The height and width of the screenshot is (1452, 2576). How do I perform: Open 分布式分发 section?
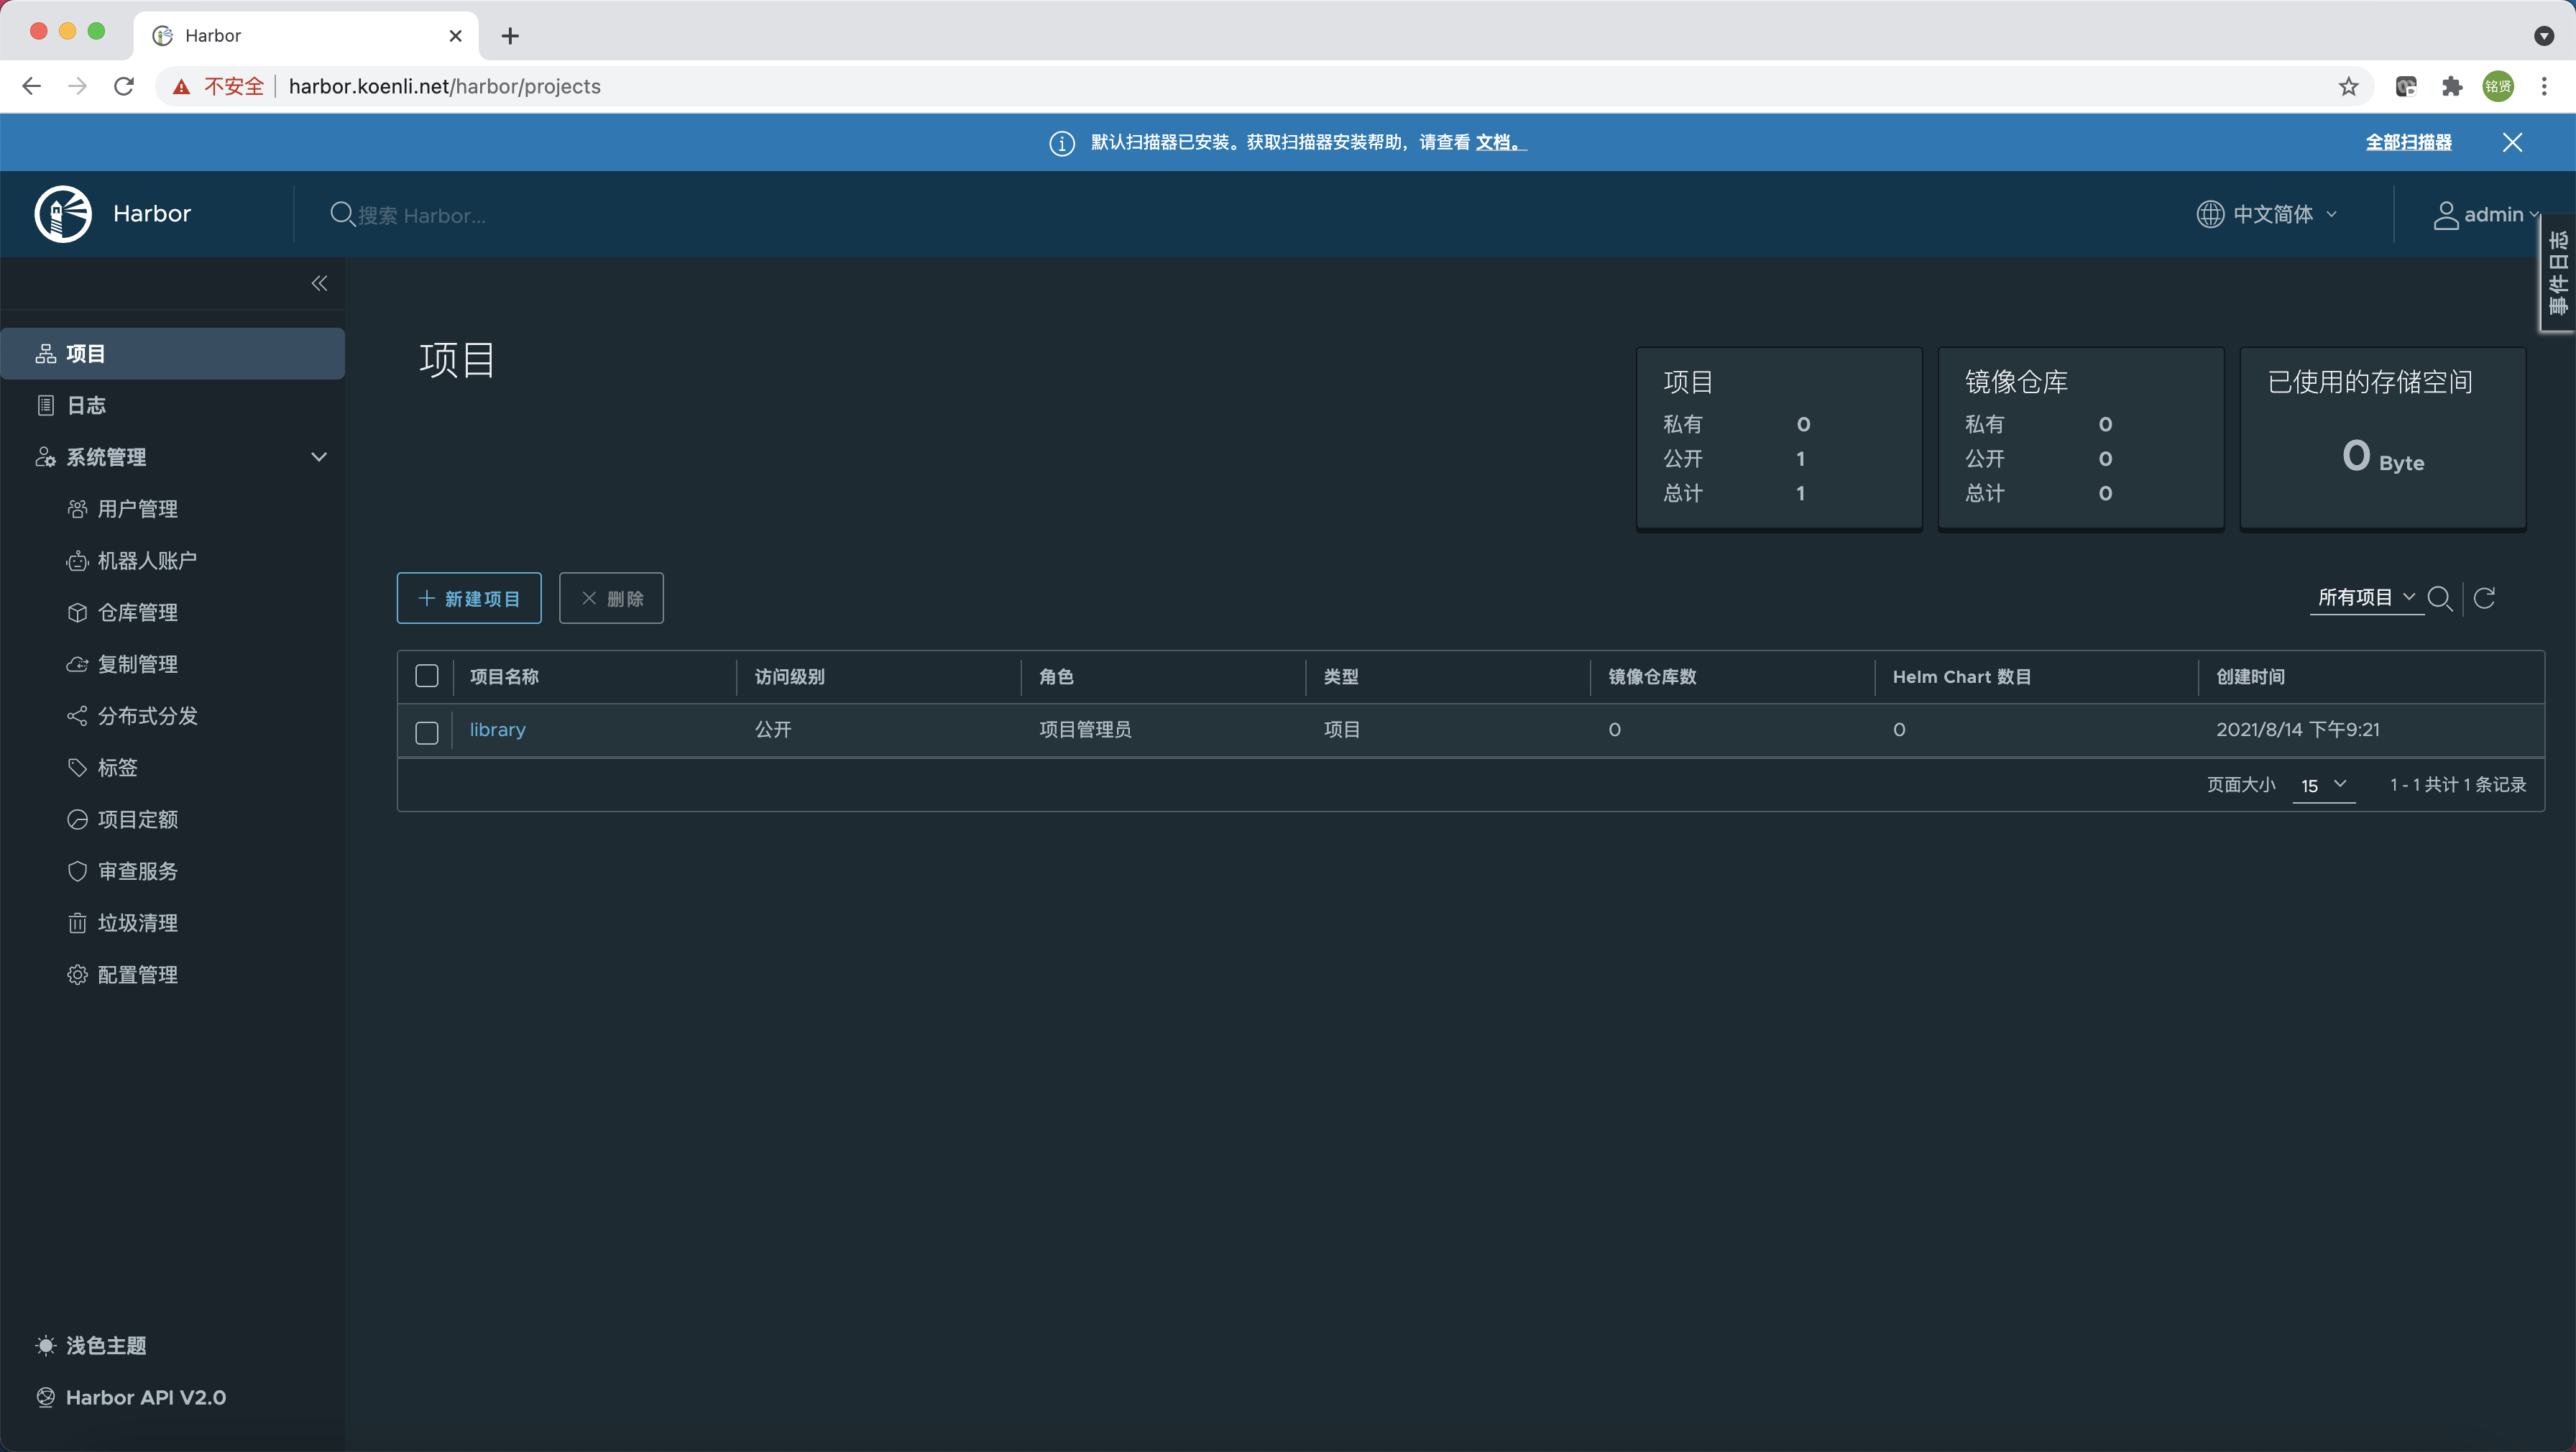click(x=147, y=716)
